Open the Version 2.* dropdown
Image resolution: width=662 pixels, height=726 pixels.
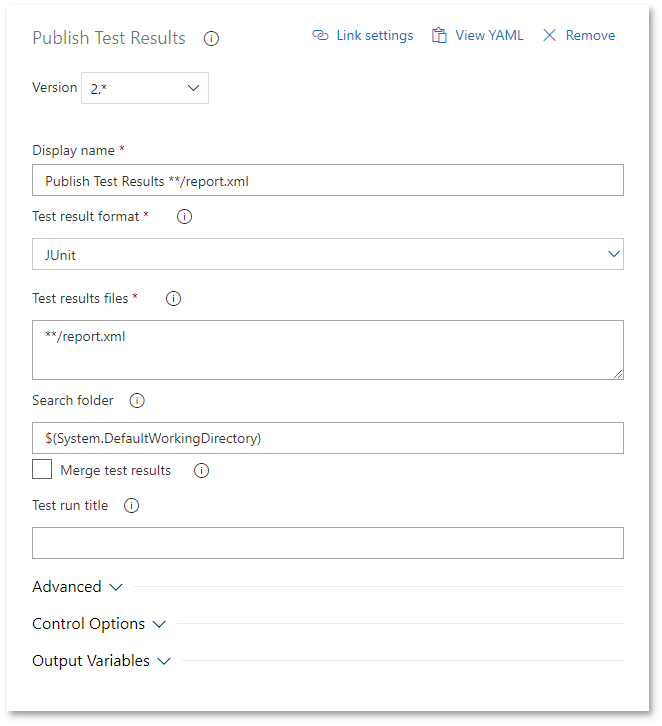pos(145,88)
